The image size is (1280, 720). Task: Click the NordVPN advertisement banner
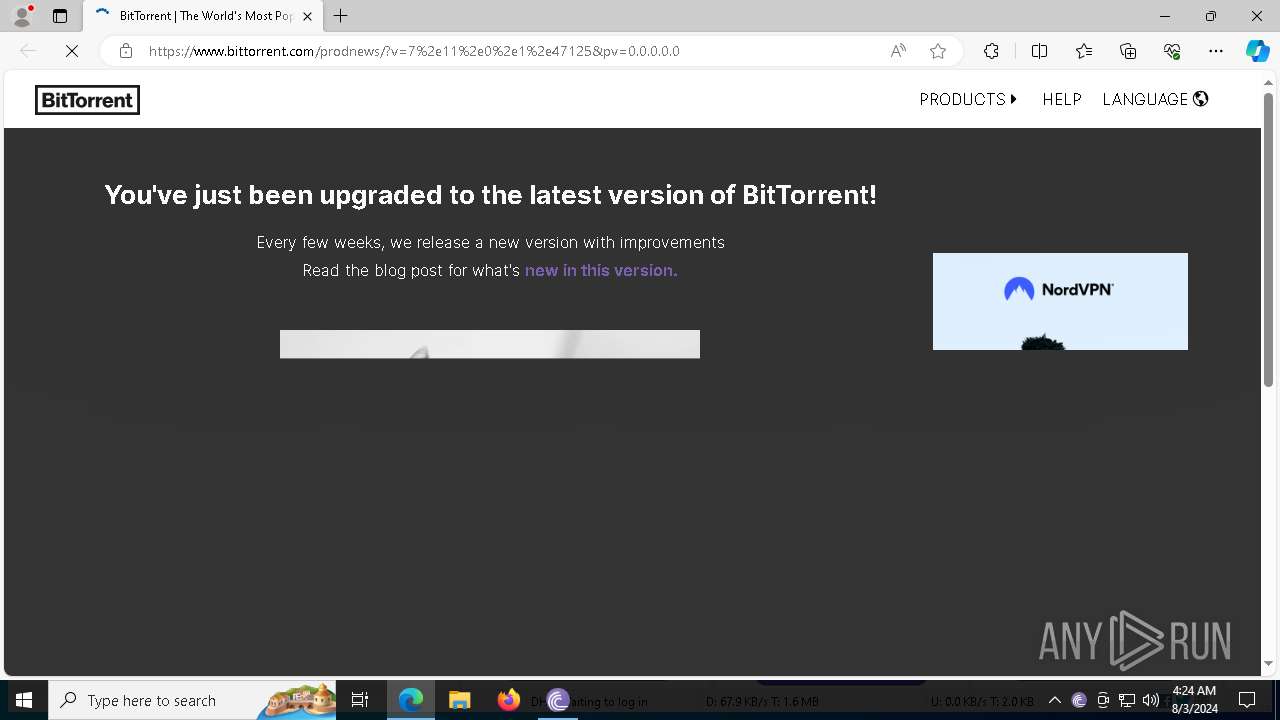tap(1060, 301)
